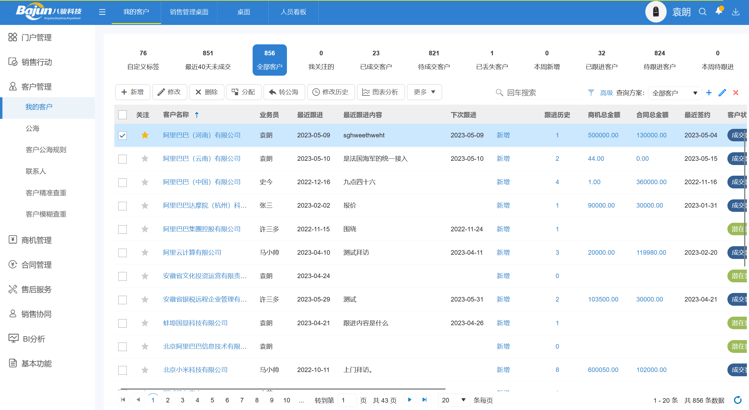
Task: Click the 转公海 button
Action: click(x=284, y=92)
